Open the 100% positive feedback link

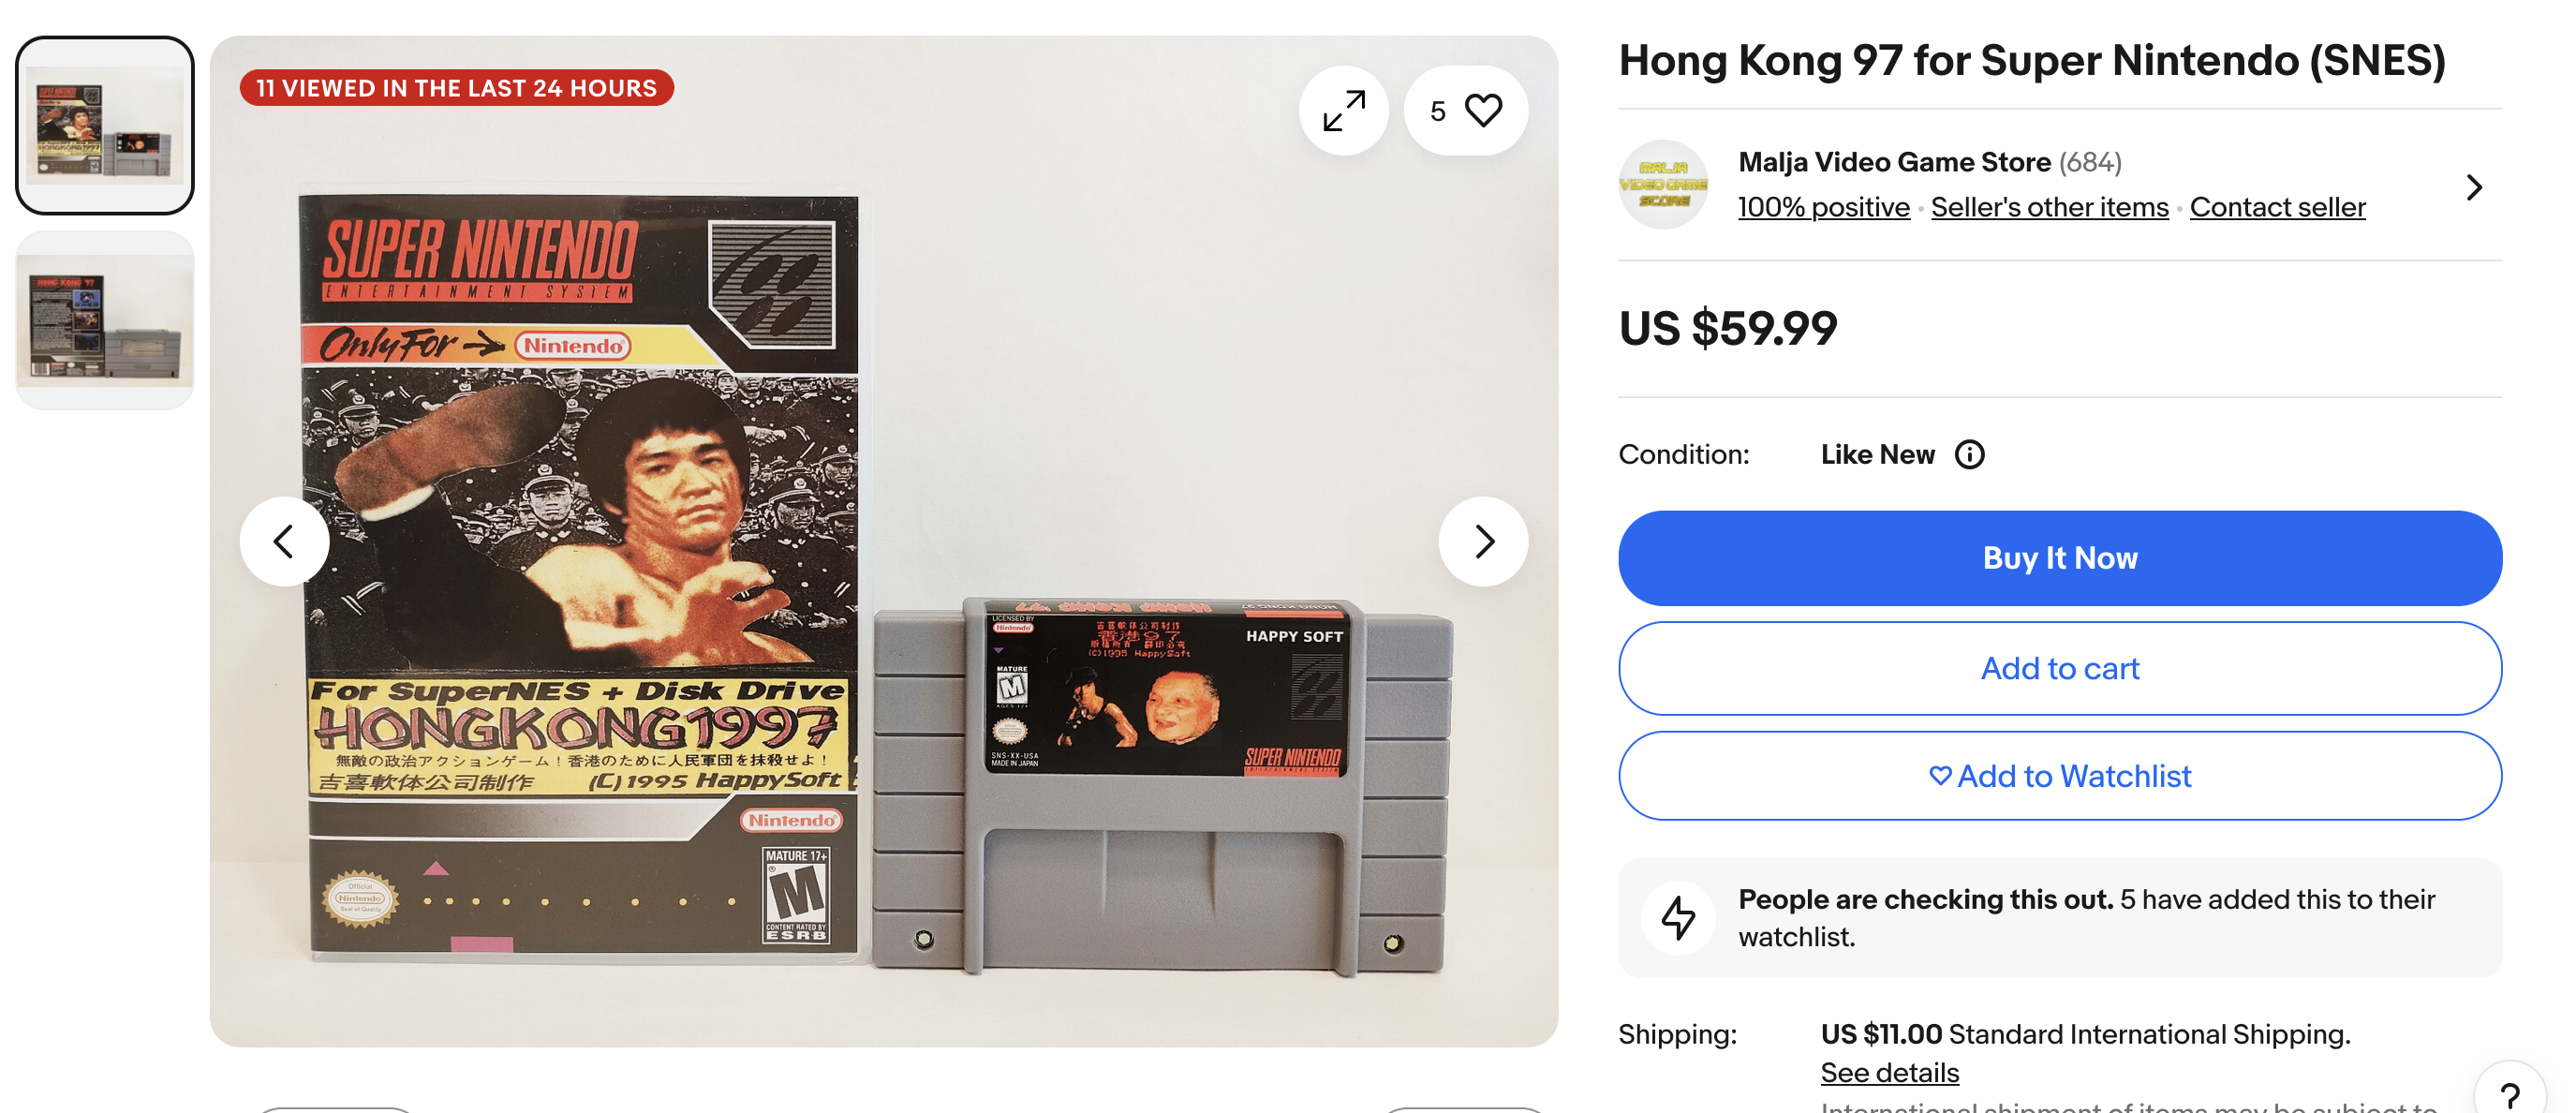pos(1823,207)
